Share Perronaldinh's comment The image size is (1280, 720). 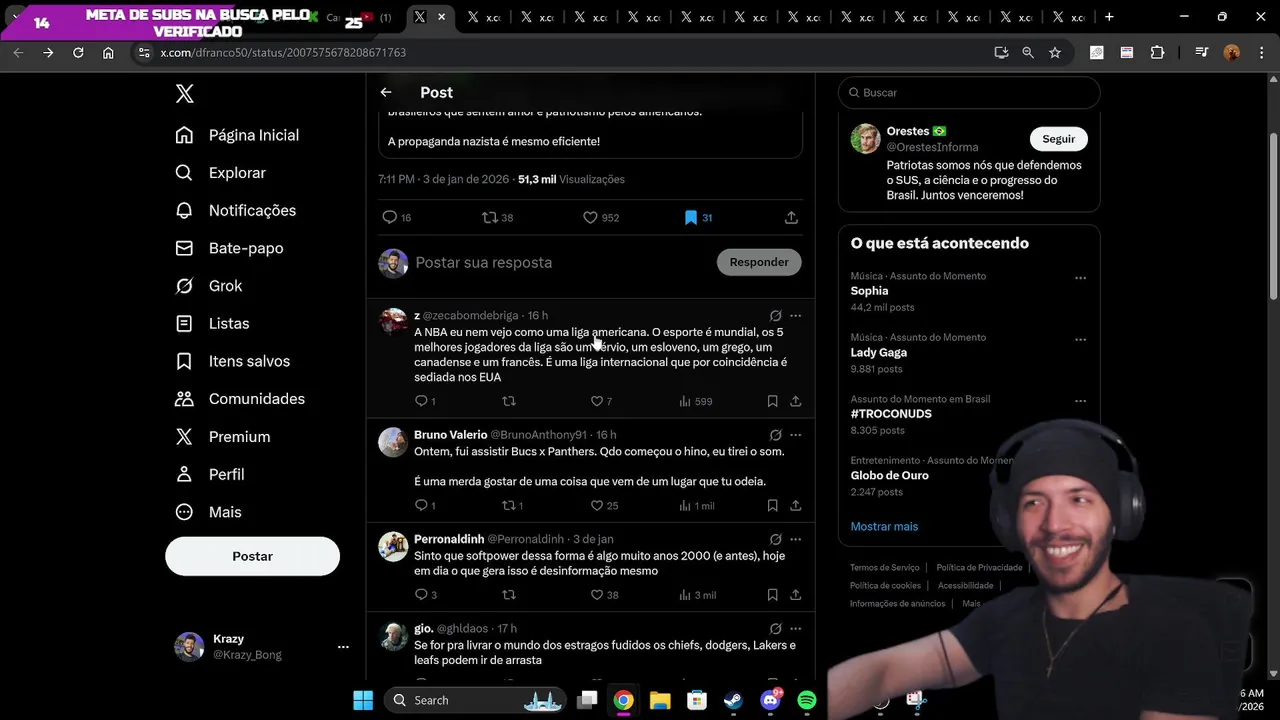[x=795, y=595]
